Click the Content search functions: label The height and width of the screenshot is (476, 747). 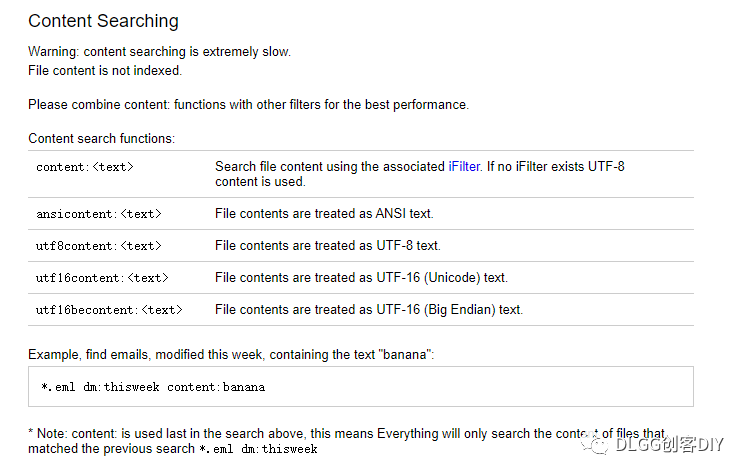point(101,139)
